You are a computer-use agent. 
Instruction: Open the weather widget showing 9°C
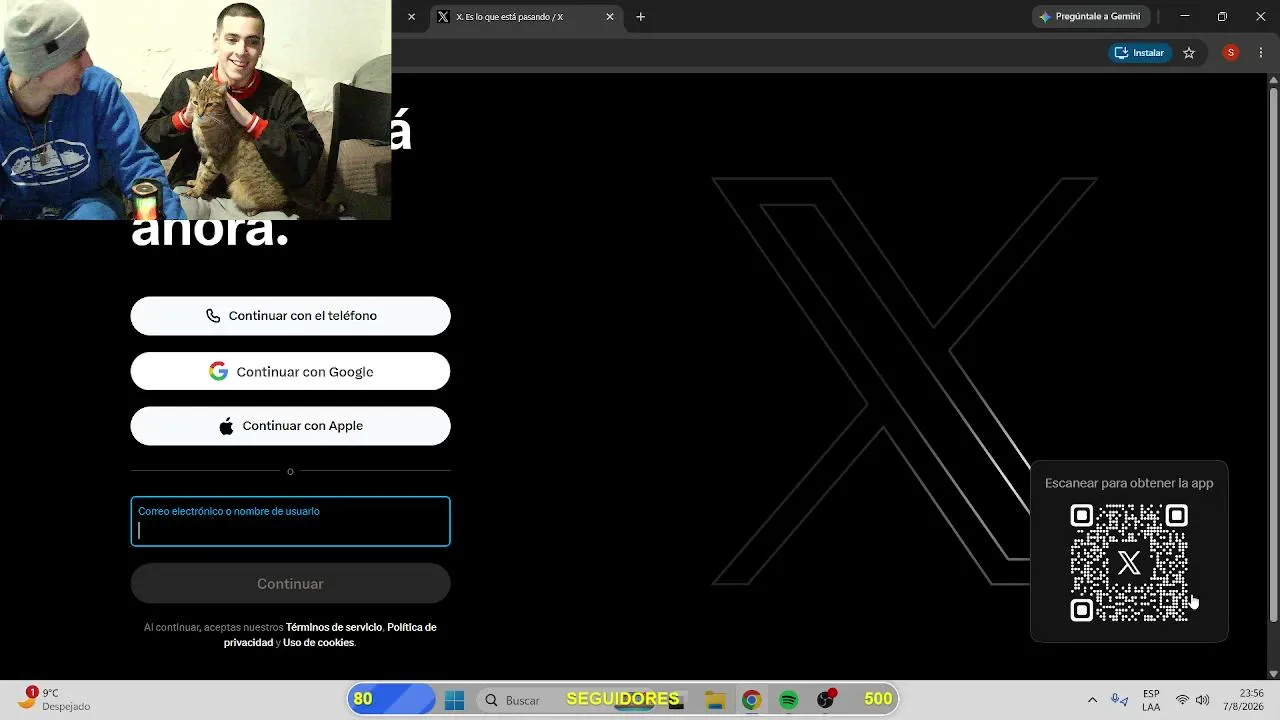[55, 699]
